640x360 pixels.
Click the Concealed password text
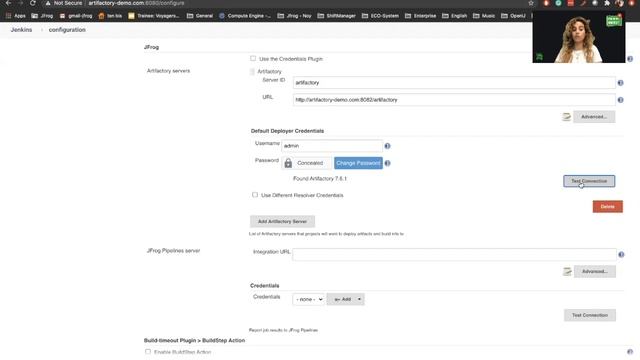point(310,163)
